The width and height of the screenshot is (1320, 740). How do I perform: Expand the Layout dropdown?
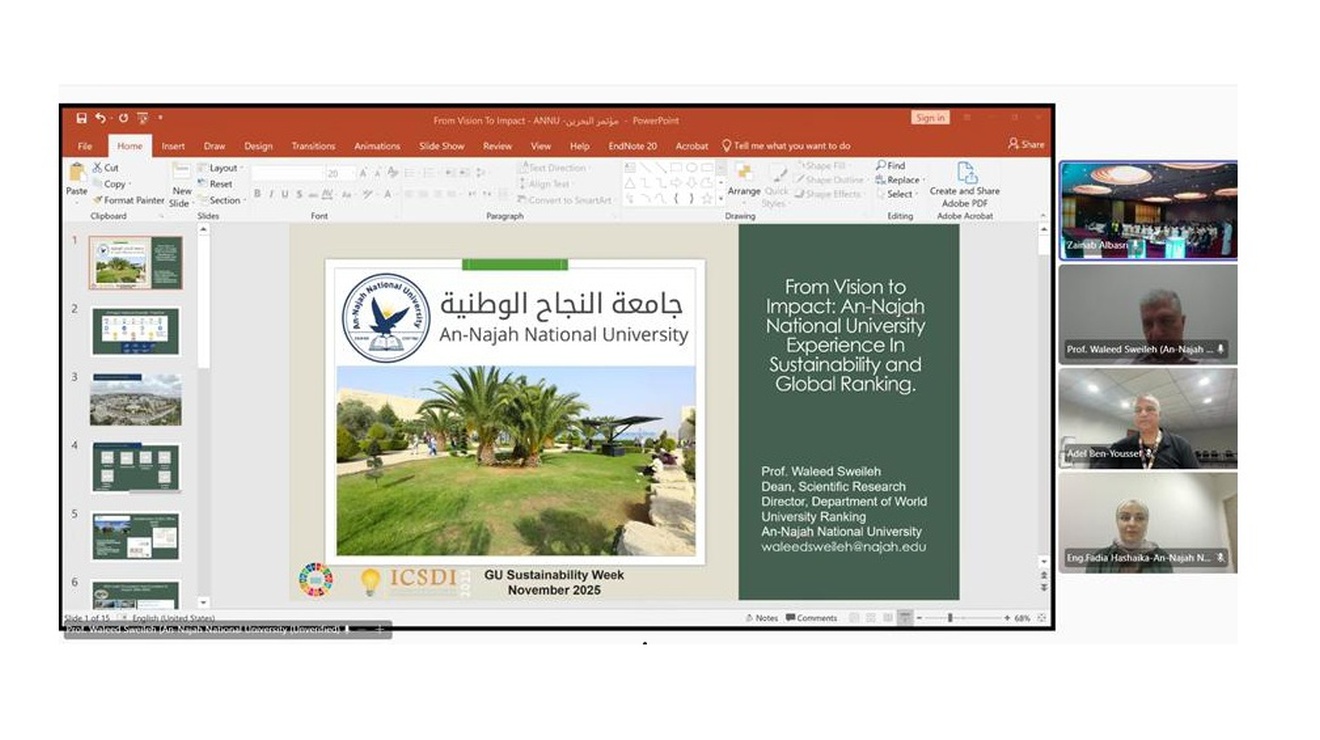coord(219,168)
